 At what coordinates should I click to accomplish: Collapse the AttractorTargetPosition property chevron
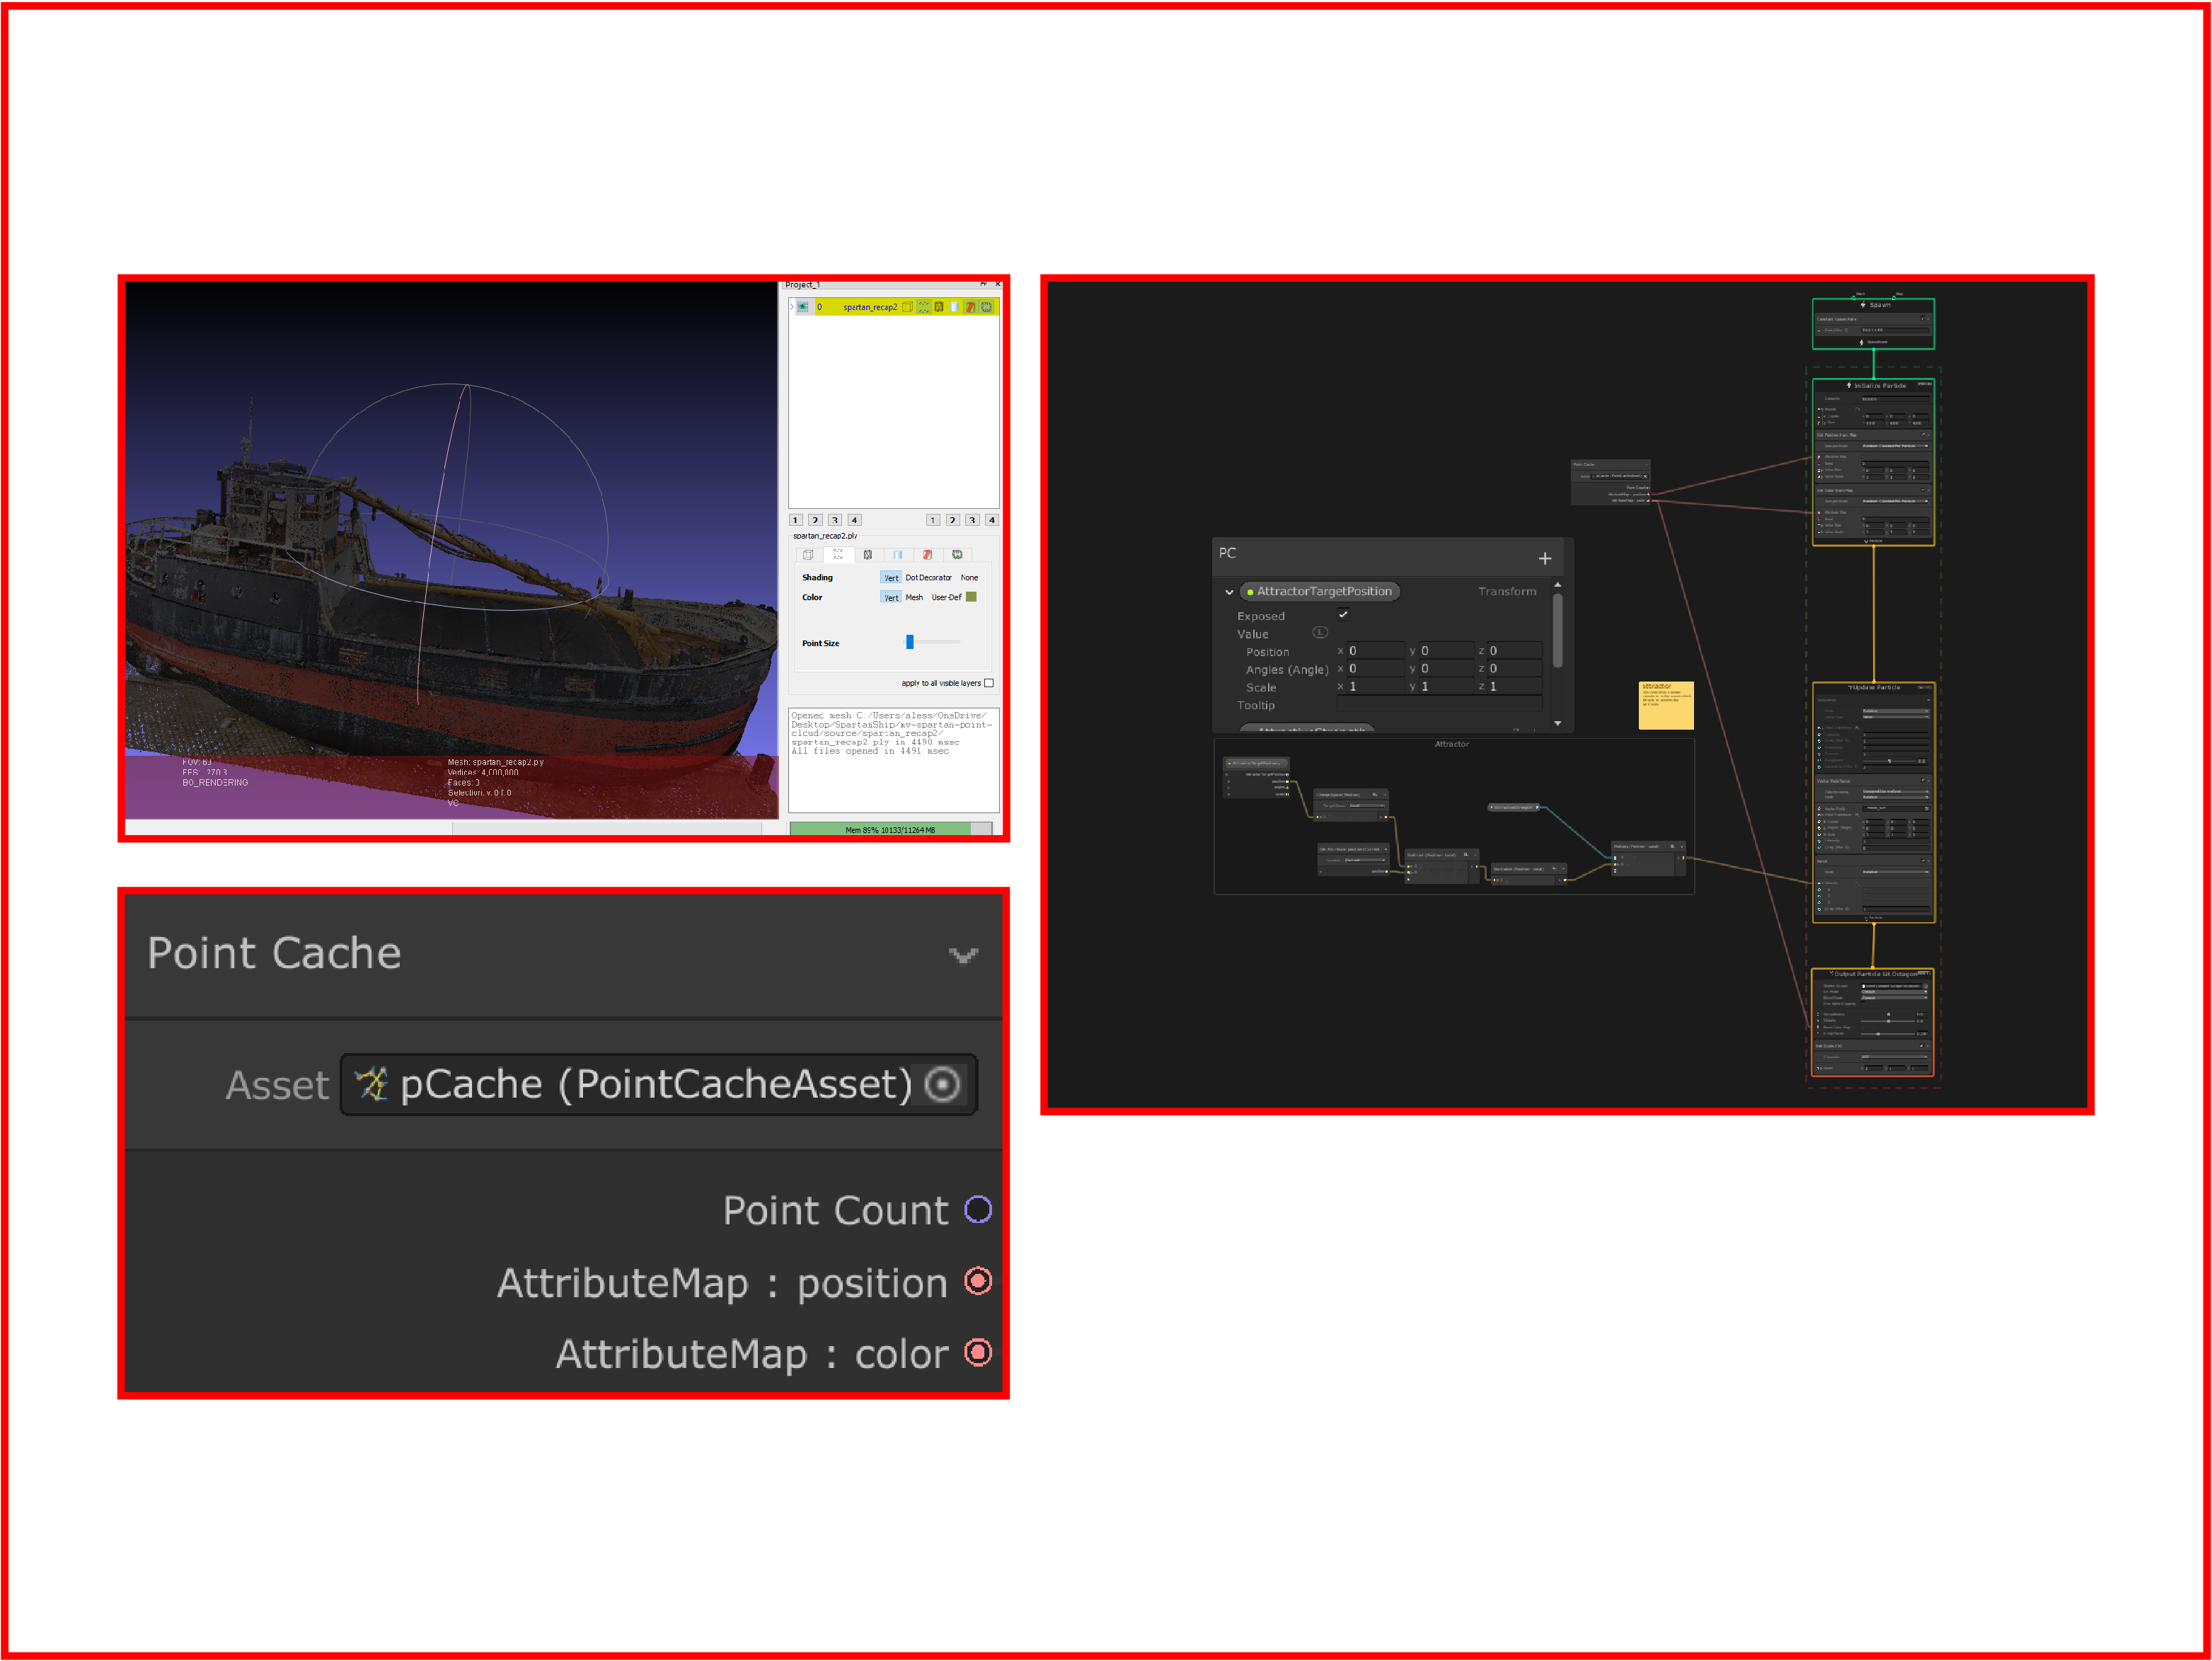click(x=1229, y=592)
